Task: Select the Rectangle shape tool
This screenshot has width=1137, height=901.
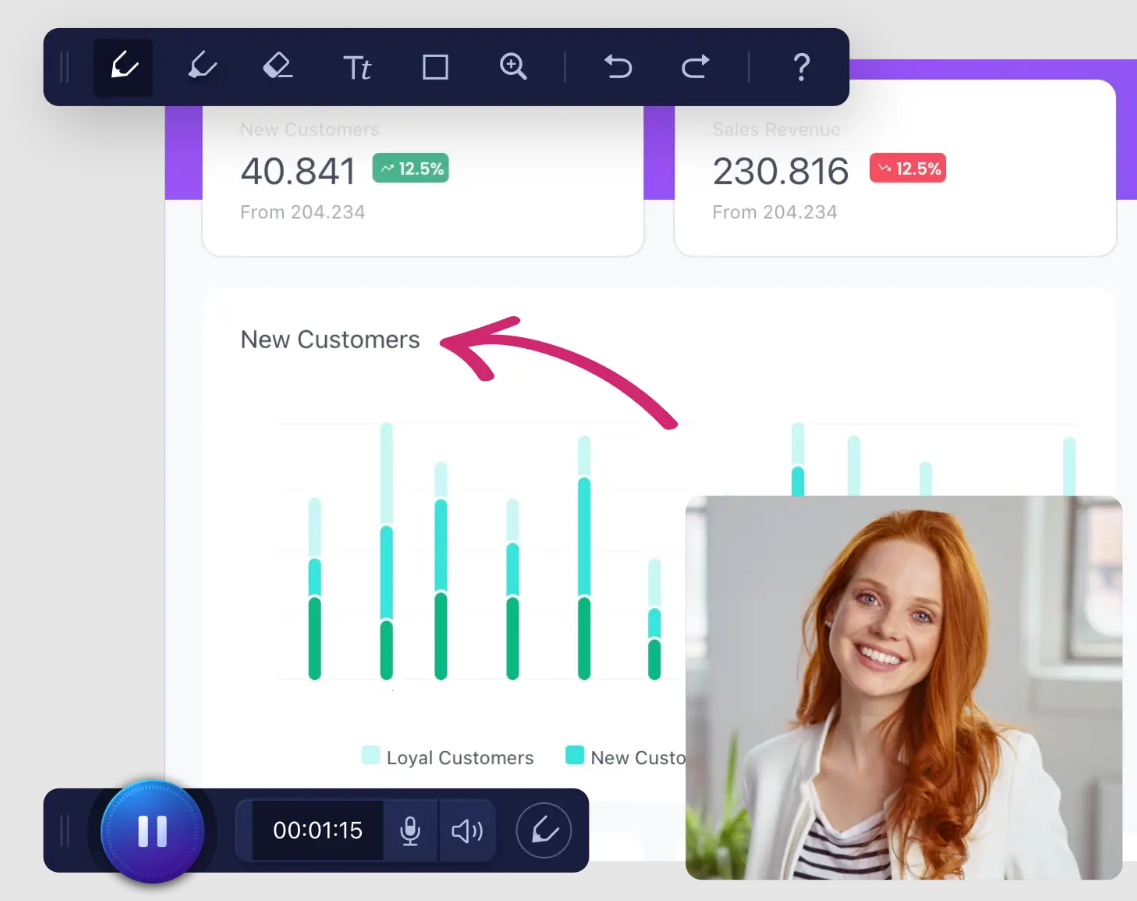Action: pyautogui.click(x=435, y=67)
